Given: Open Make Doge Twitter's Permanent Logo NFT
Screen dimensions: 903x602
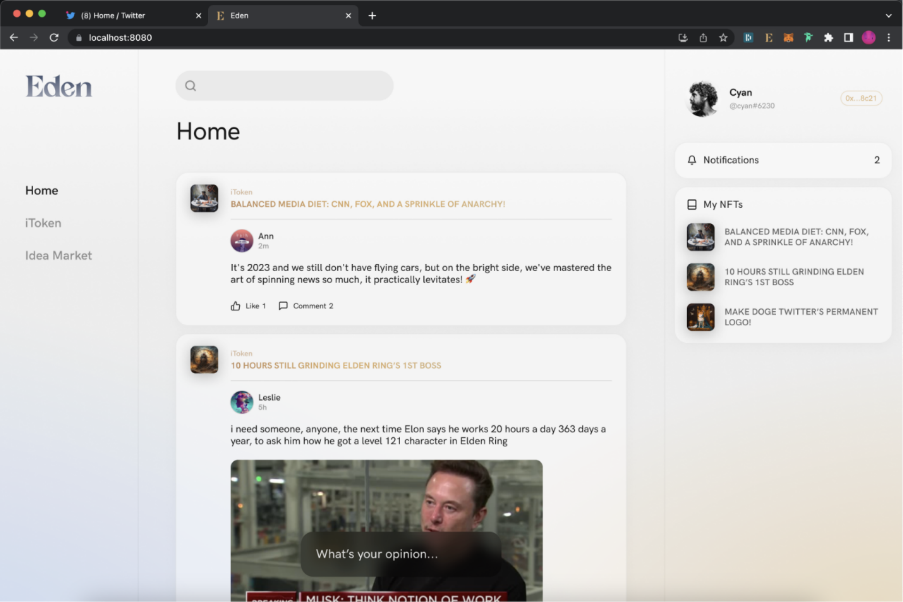Looking at the screenshot, I should click(783, 317).
